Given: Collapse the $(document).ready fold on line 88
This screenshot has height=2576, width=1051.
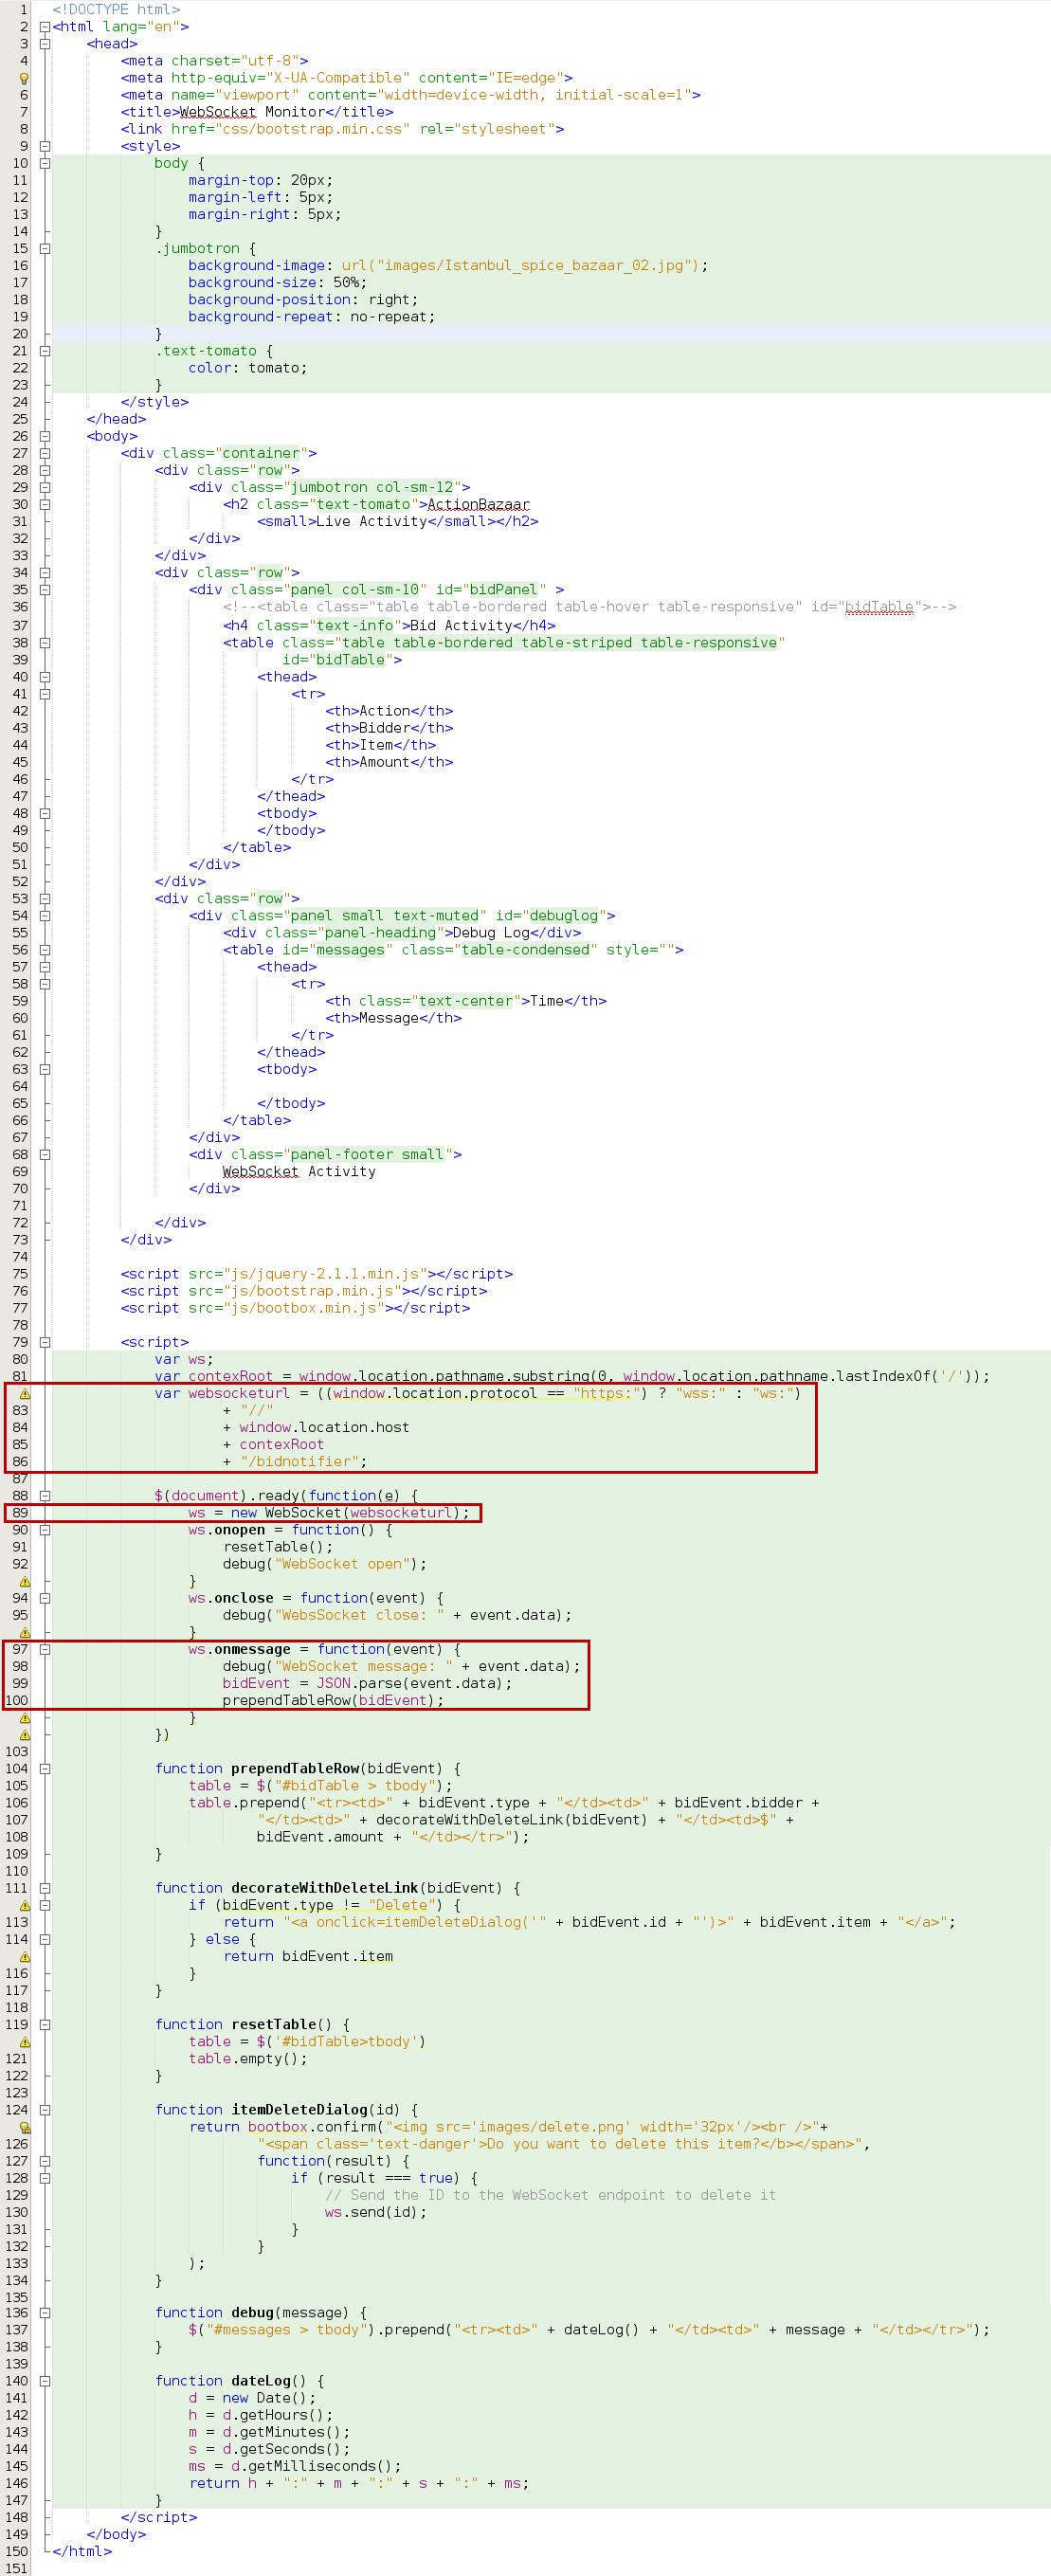Looking at the screenshot, I should (x=44, y=1496).
